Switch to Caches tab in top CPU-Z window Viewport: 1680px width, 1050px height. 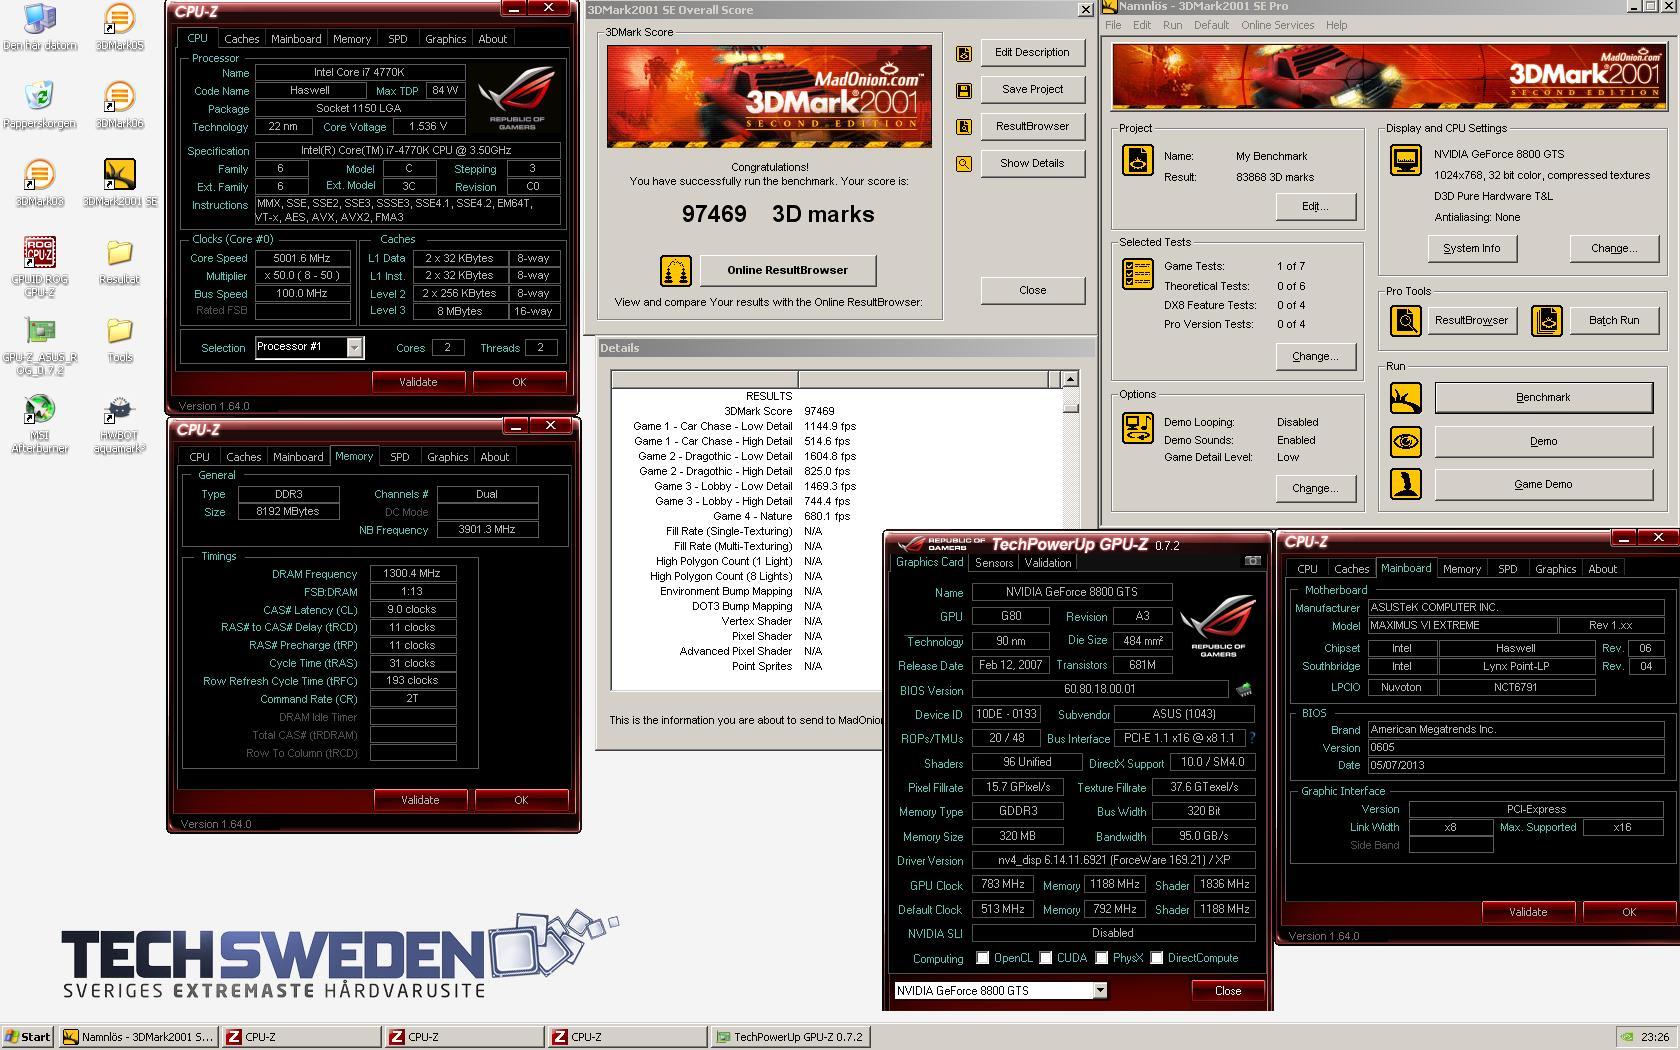[241, 39]
